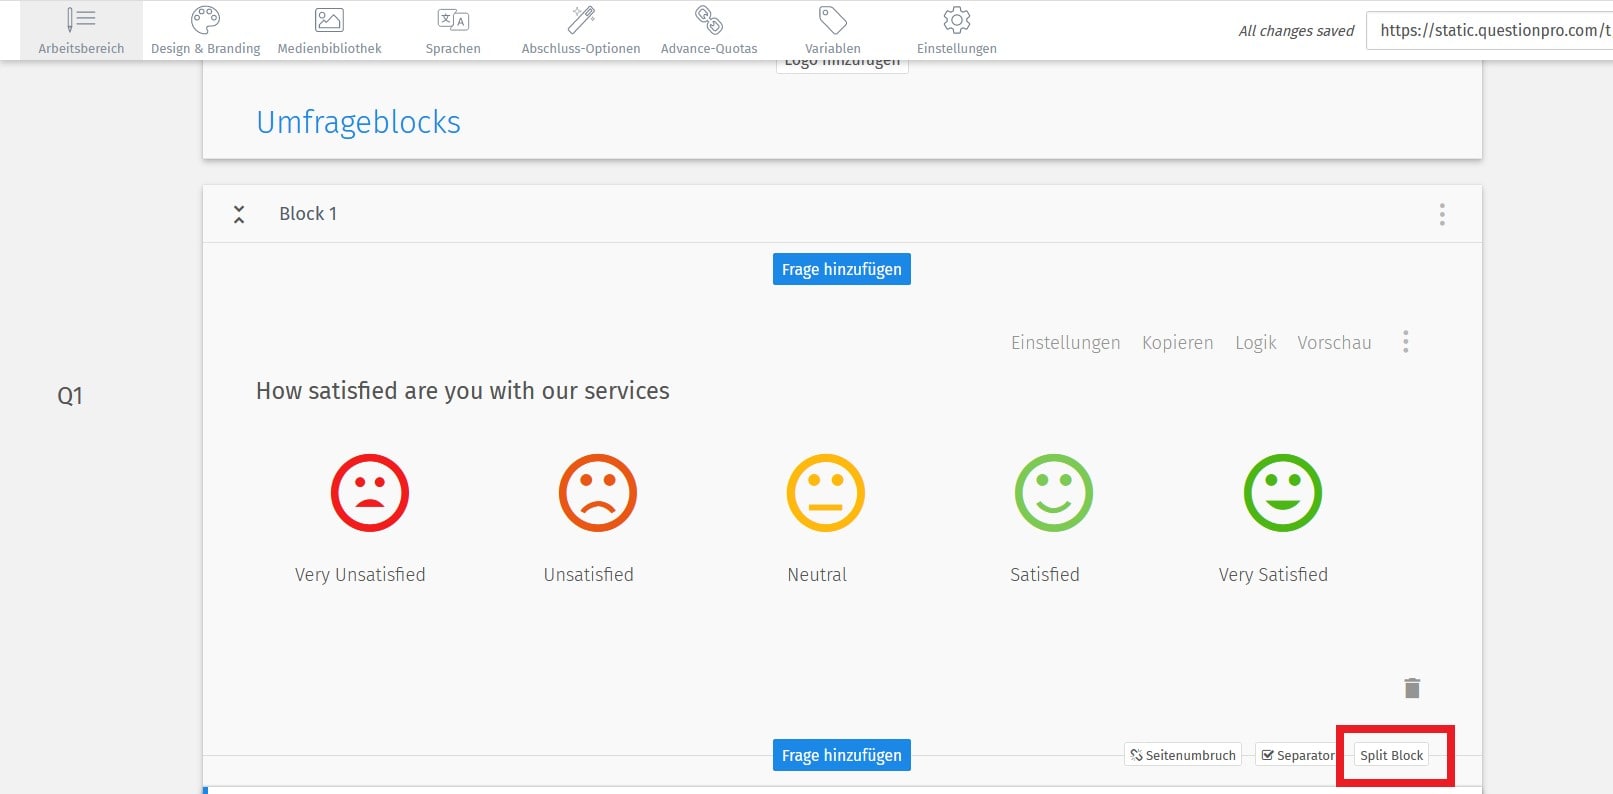This screenshot has width=1613, height=794.
Task: Click the Very Unsatisfied label
Action: pyautogui.click(x=360, y=575)
